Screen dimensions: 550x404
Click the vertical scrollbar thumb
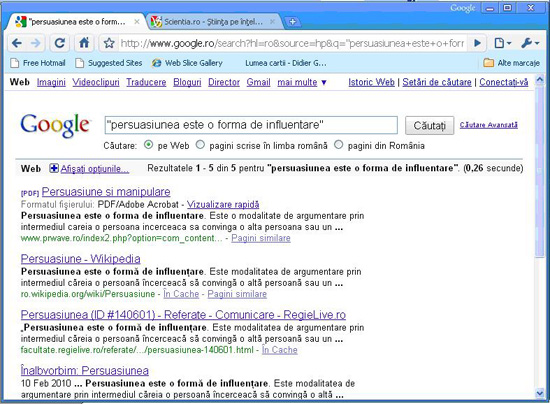(540, 172)
